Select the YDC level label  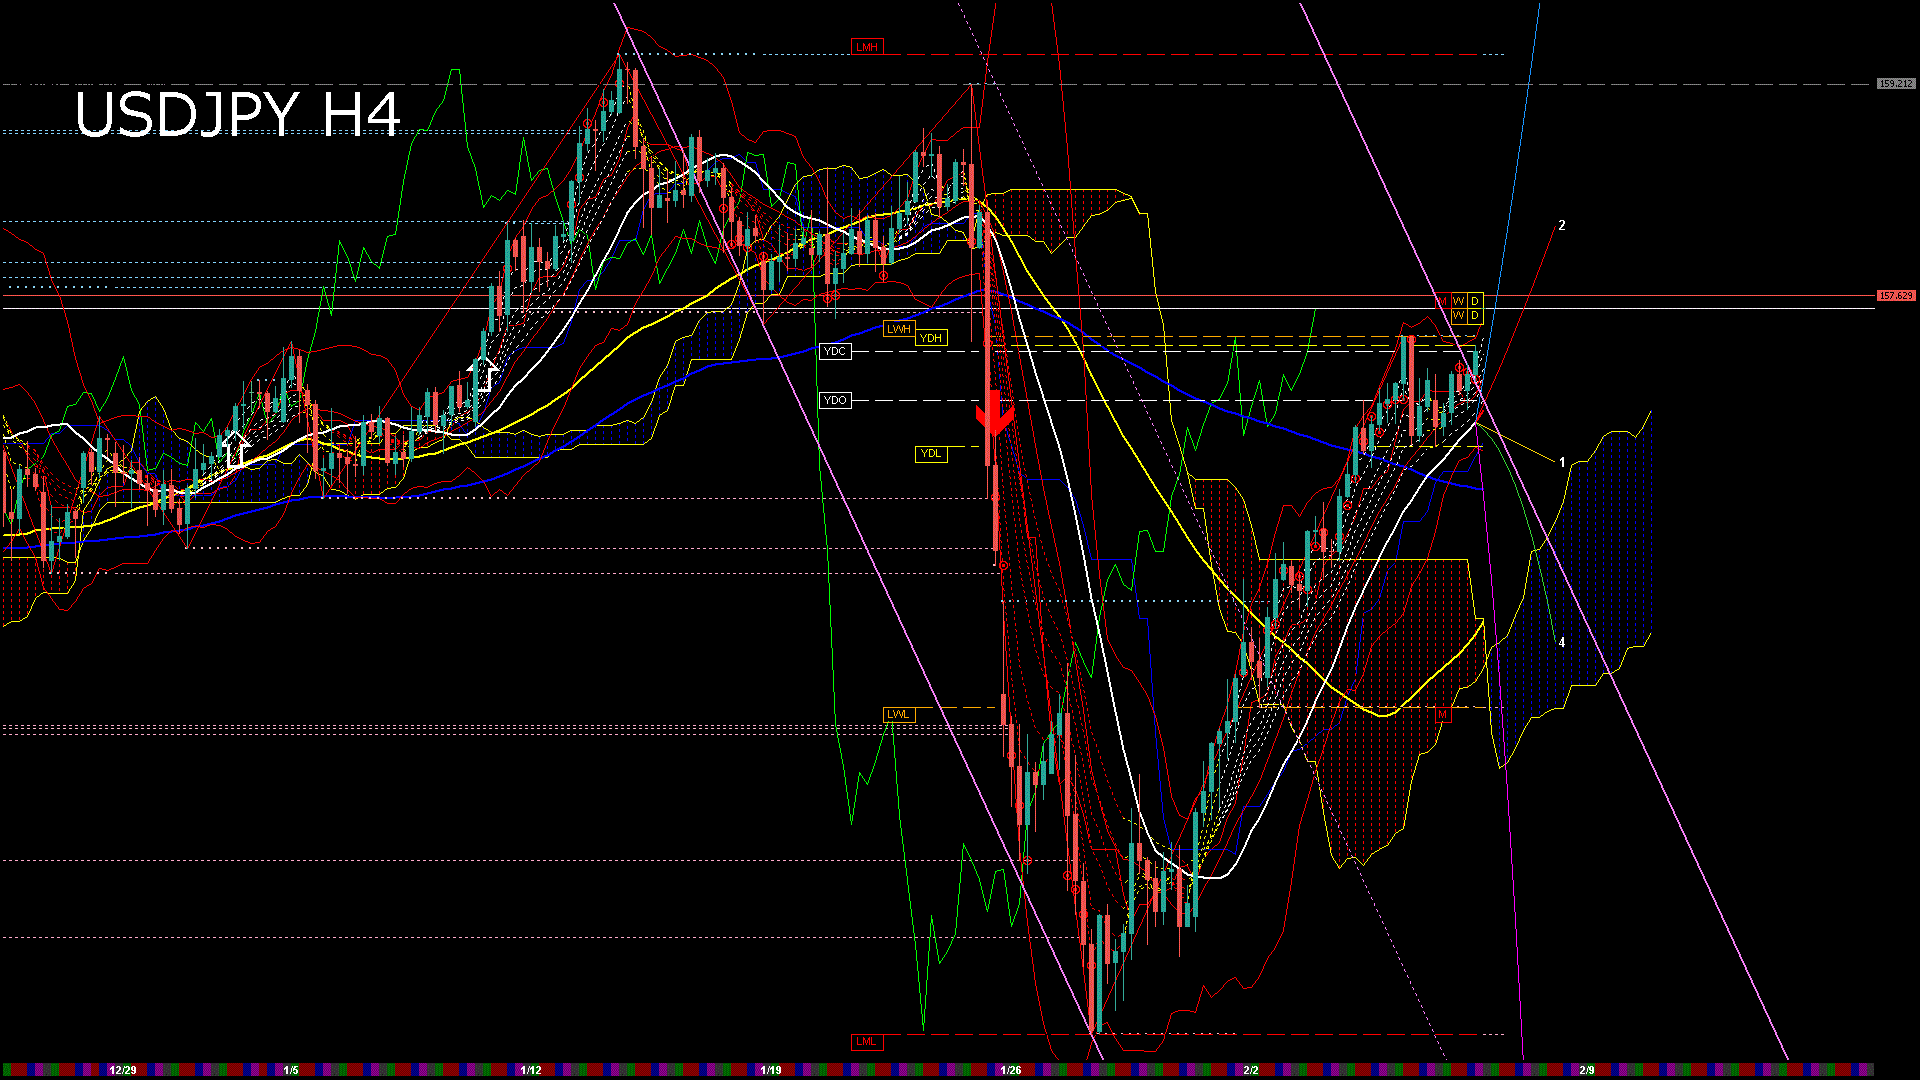[835, 352]
